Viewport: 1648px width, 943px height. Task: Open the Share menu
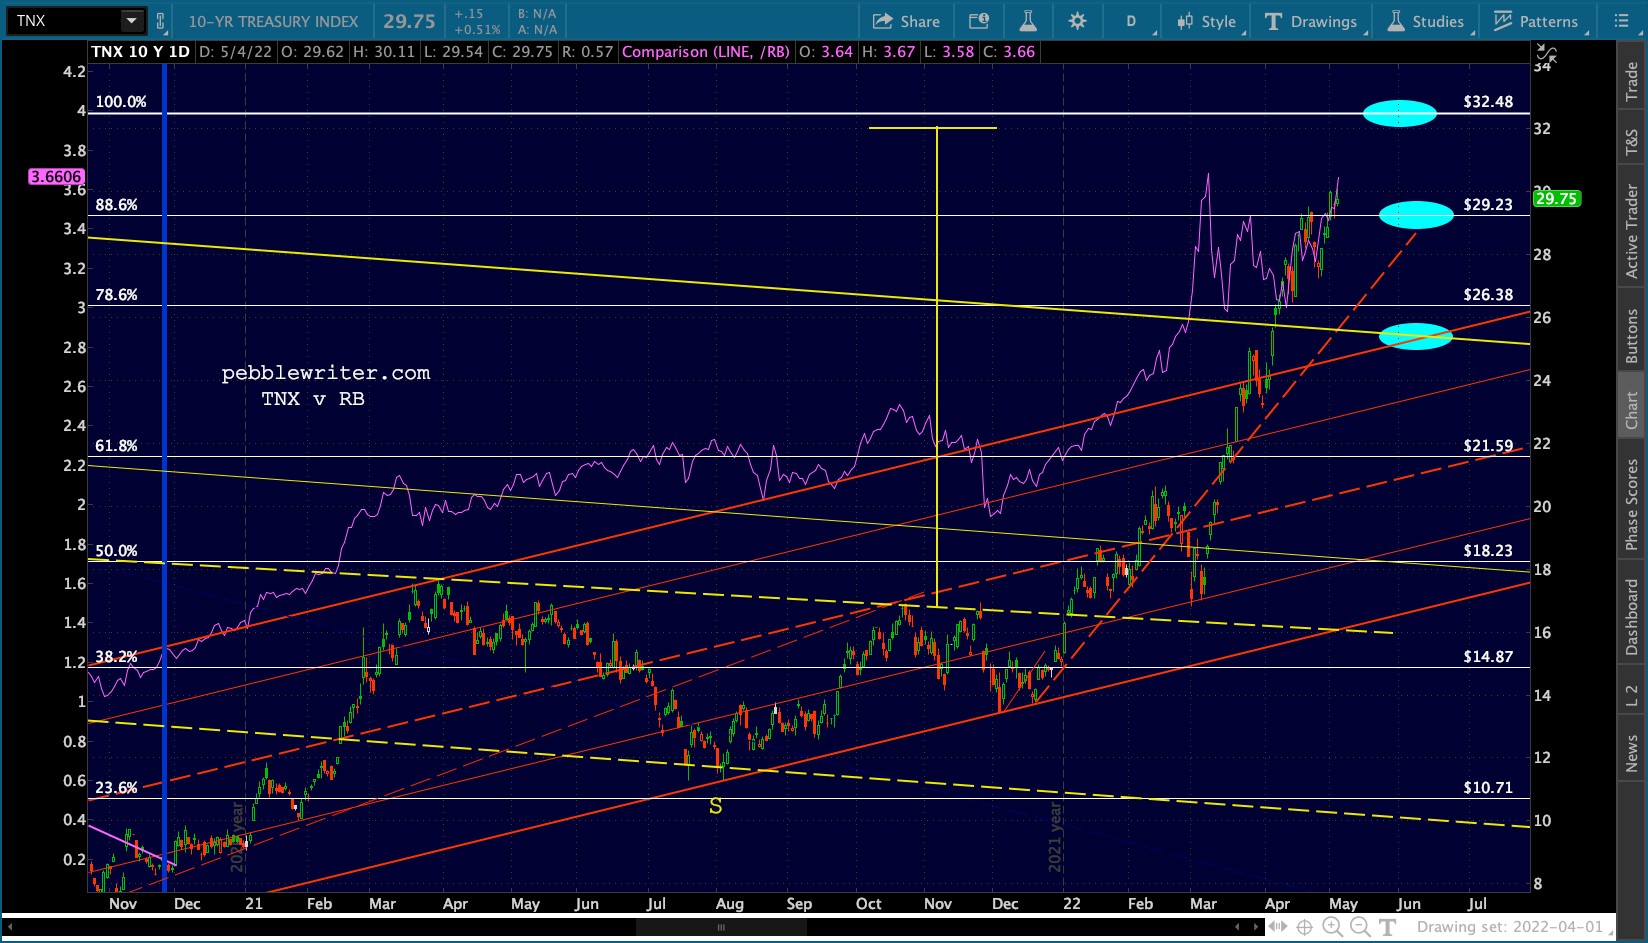coord(906,21)
